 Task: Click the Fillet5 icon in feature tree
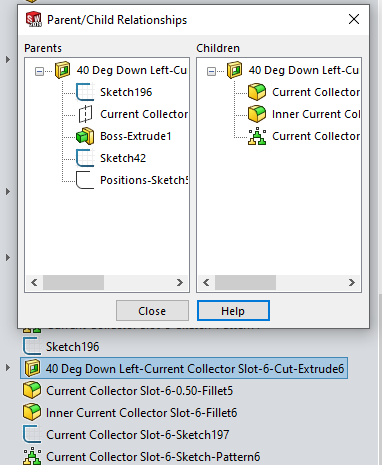[32, 390]
